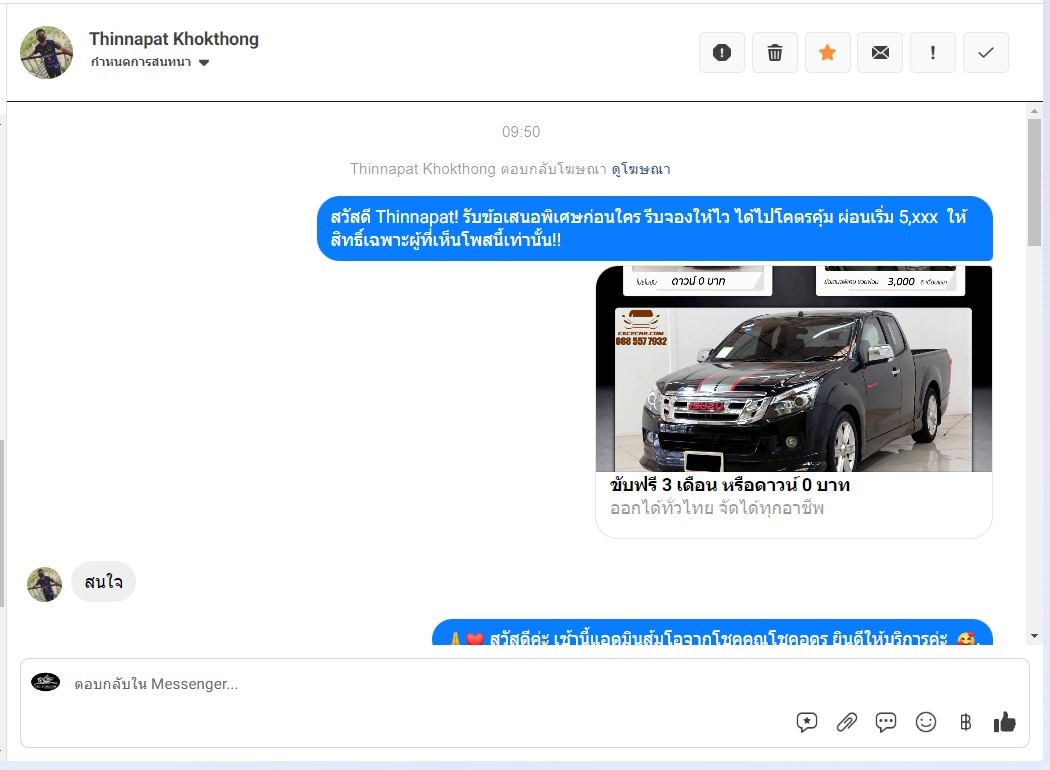Image resolution: width=1050 pixels, height=770 pixels.
Task: Open quick replies speech bubble icon
Action: [886, 722]
